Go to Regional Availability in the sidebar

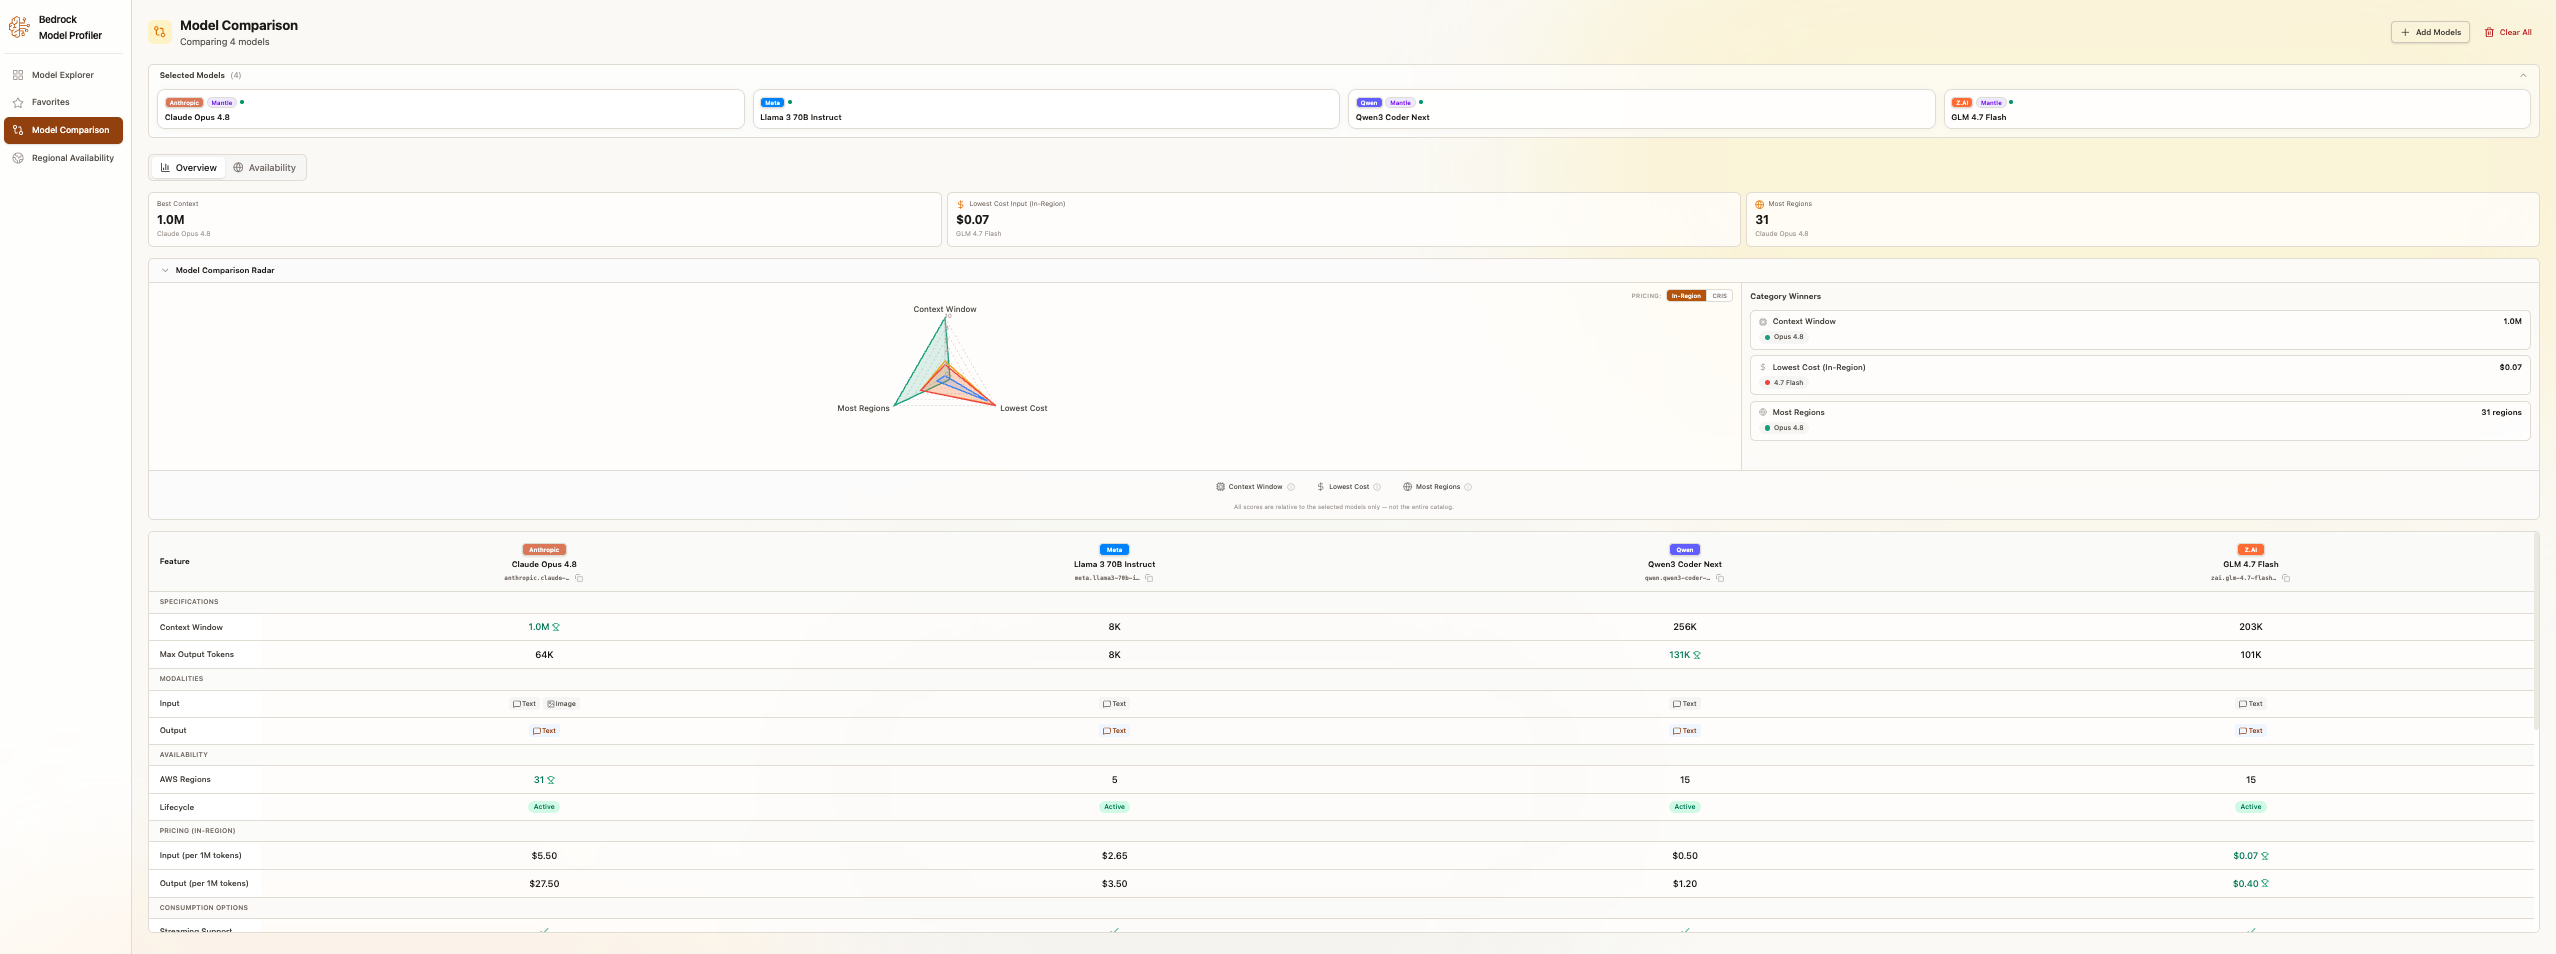63,158
